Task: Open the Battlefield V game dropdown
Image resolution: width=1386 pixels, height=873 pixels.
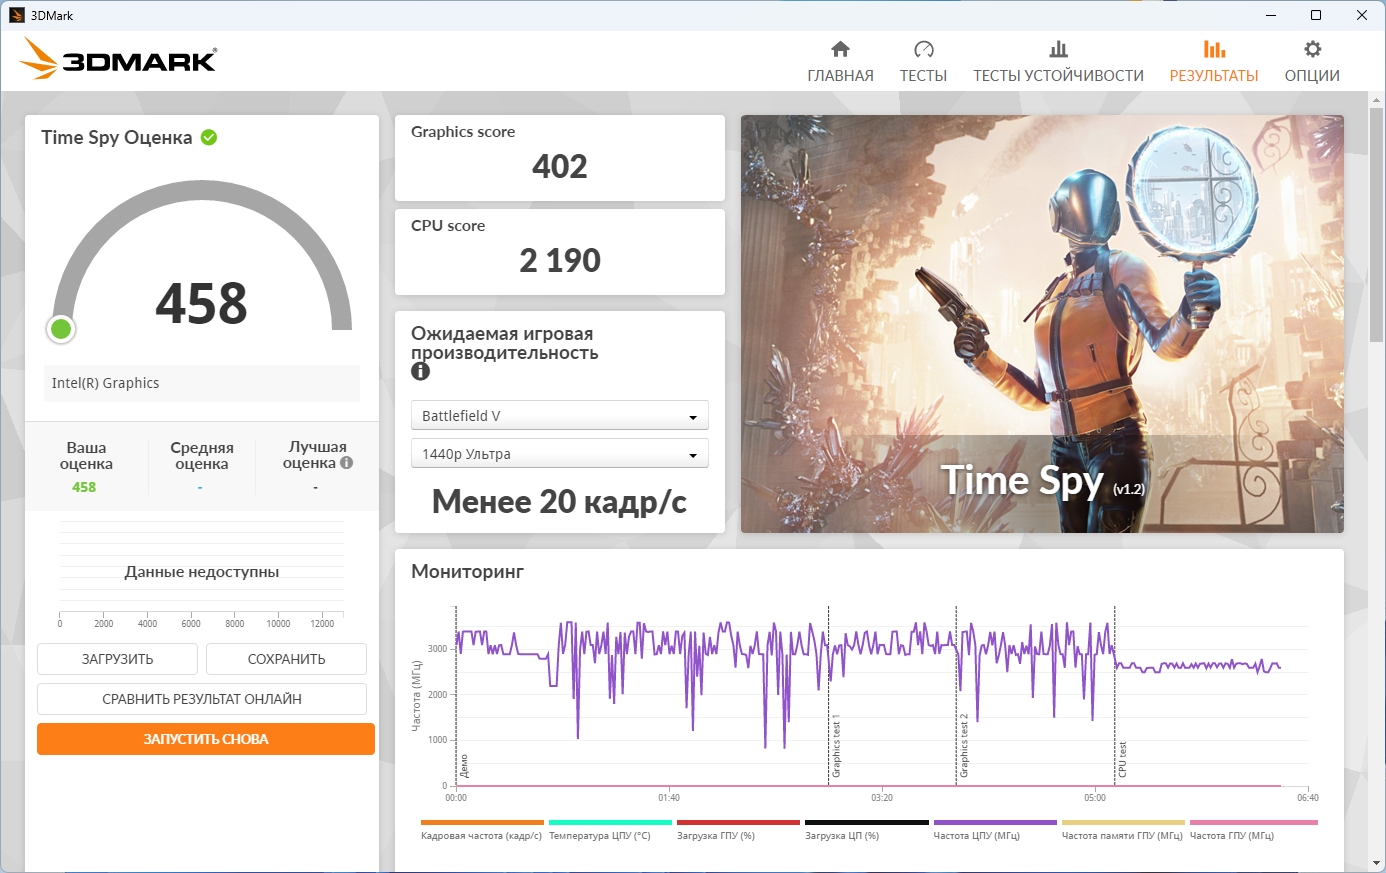Action: [559, 416]
